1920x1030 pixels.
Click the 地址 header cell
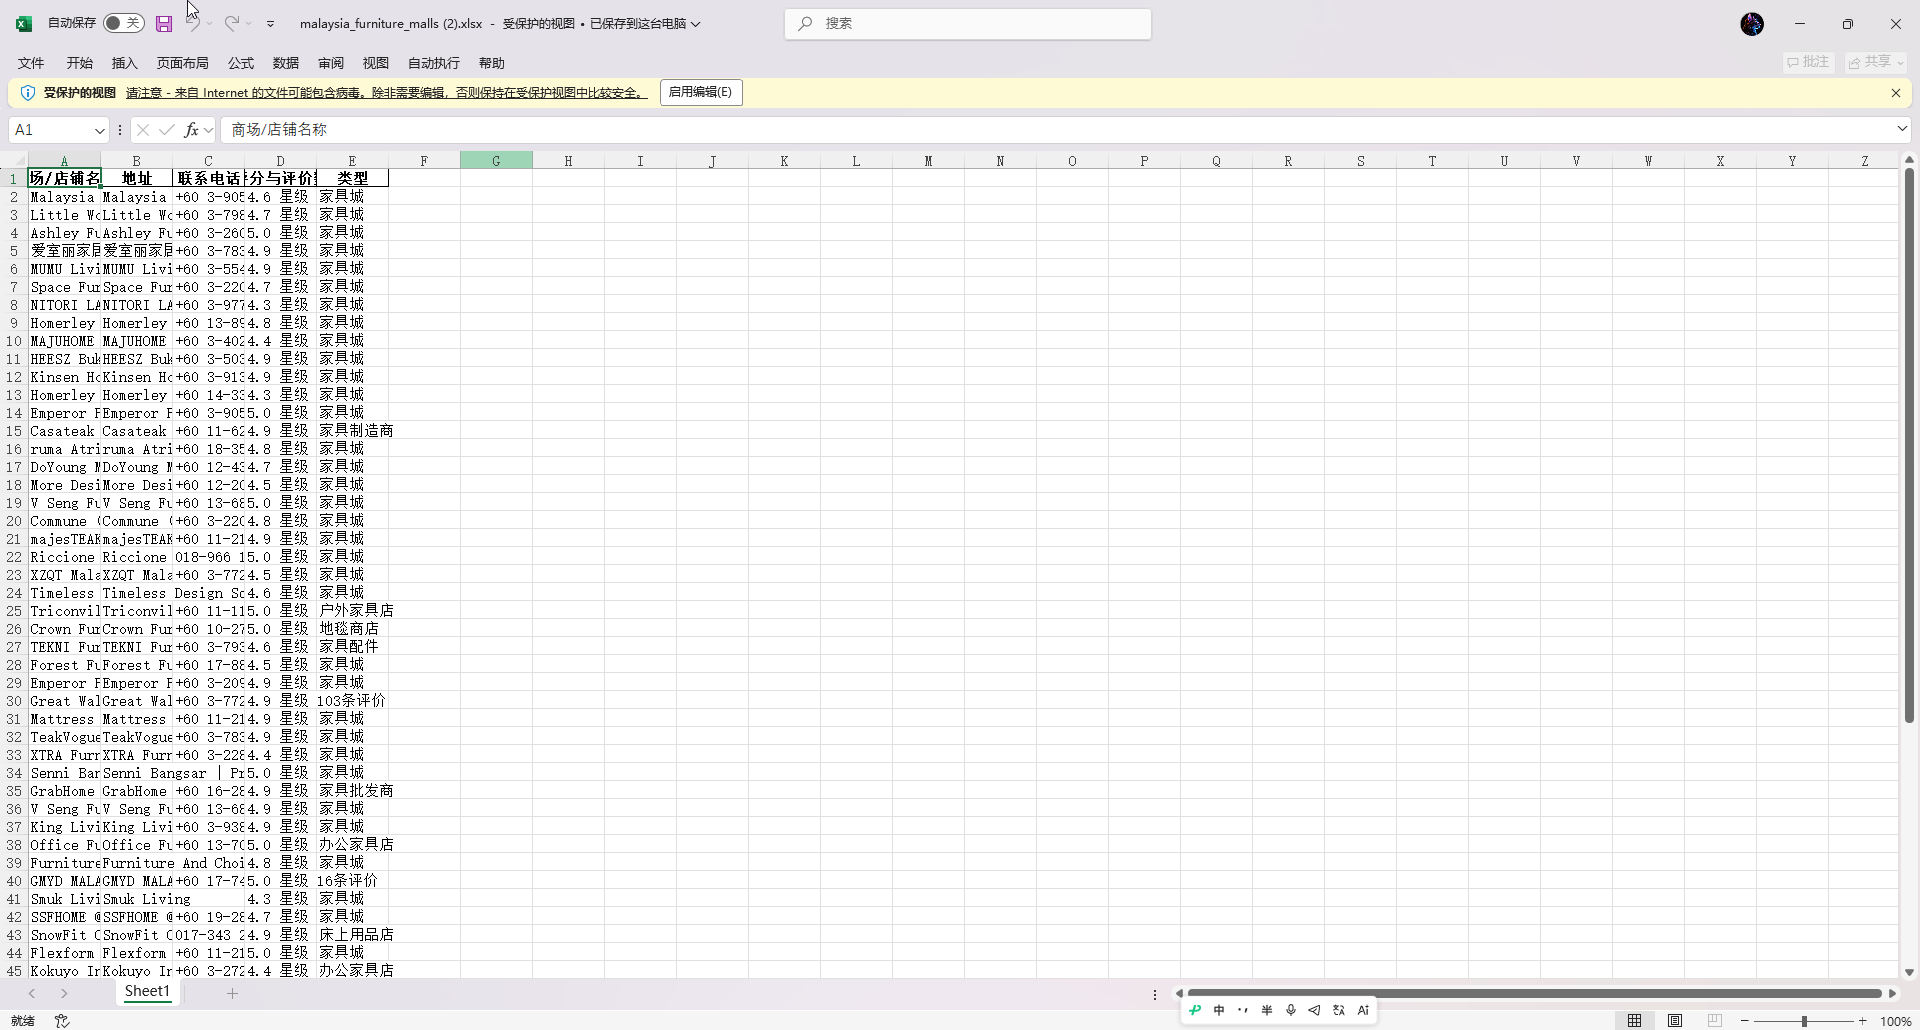(136, 178)
